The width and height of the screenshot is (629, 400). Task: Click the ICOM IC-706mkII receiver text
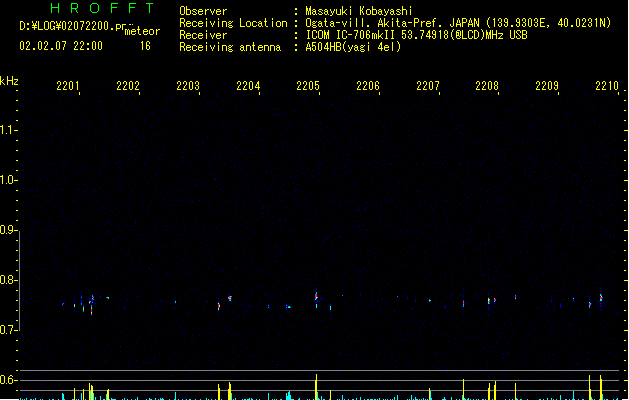point(416,35)
